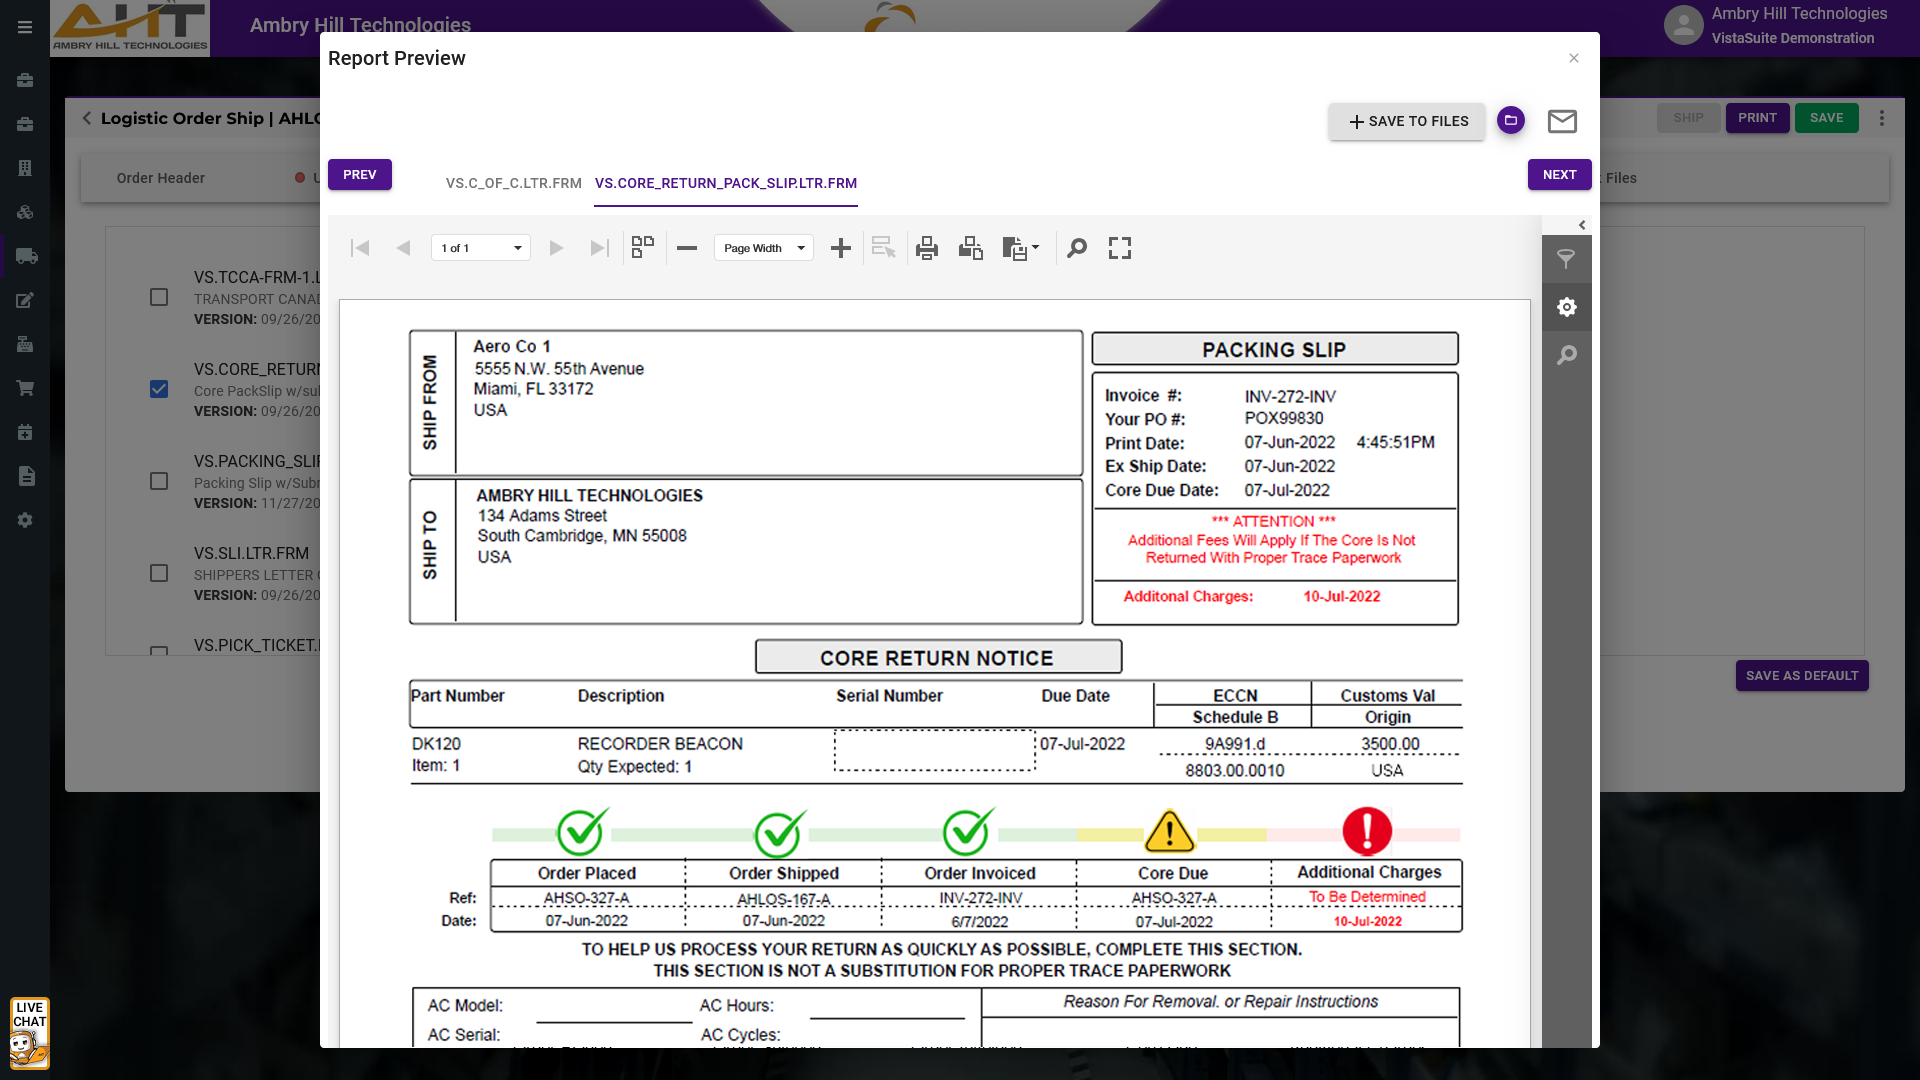Check the VS.PACKING_SLIP checkbox

pos(159,481)
